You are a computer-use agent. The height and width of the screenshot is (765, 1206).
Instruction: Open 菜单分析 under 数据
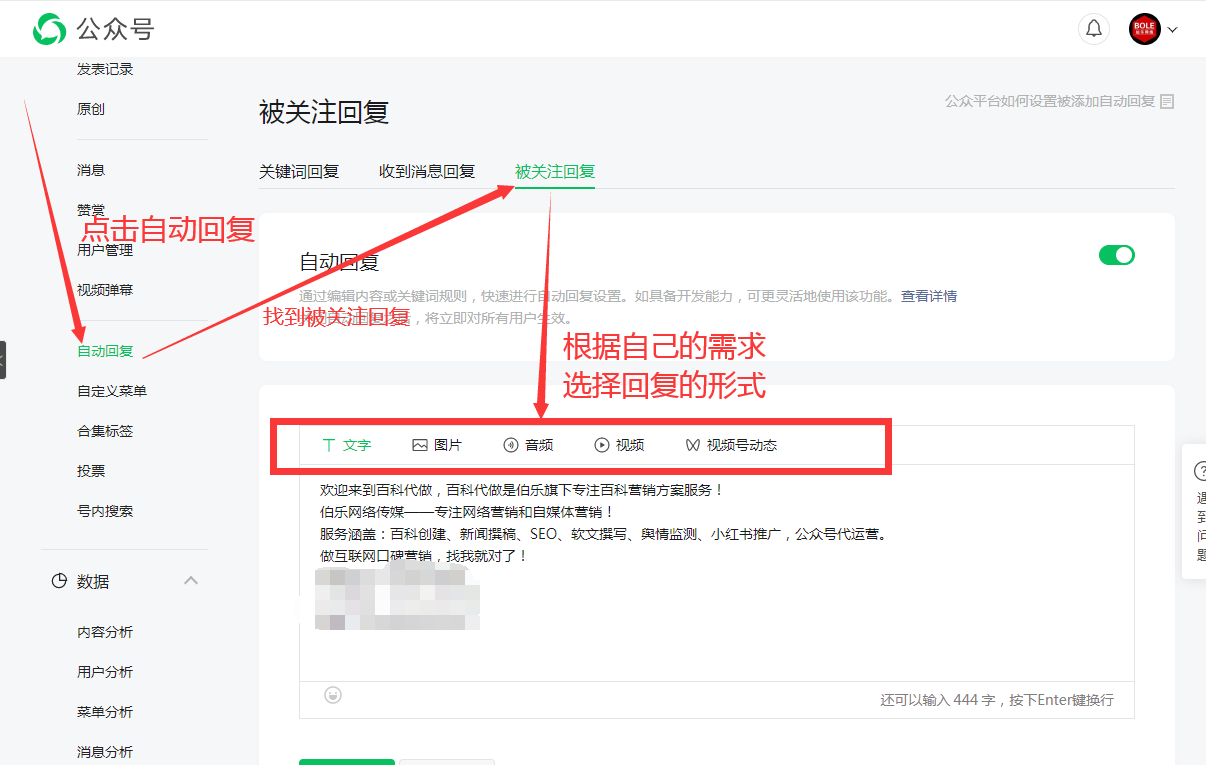(x=105, y=712)
